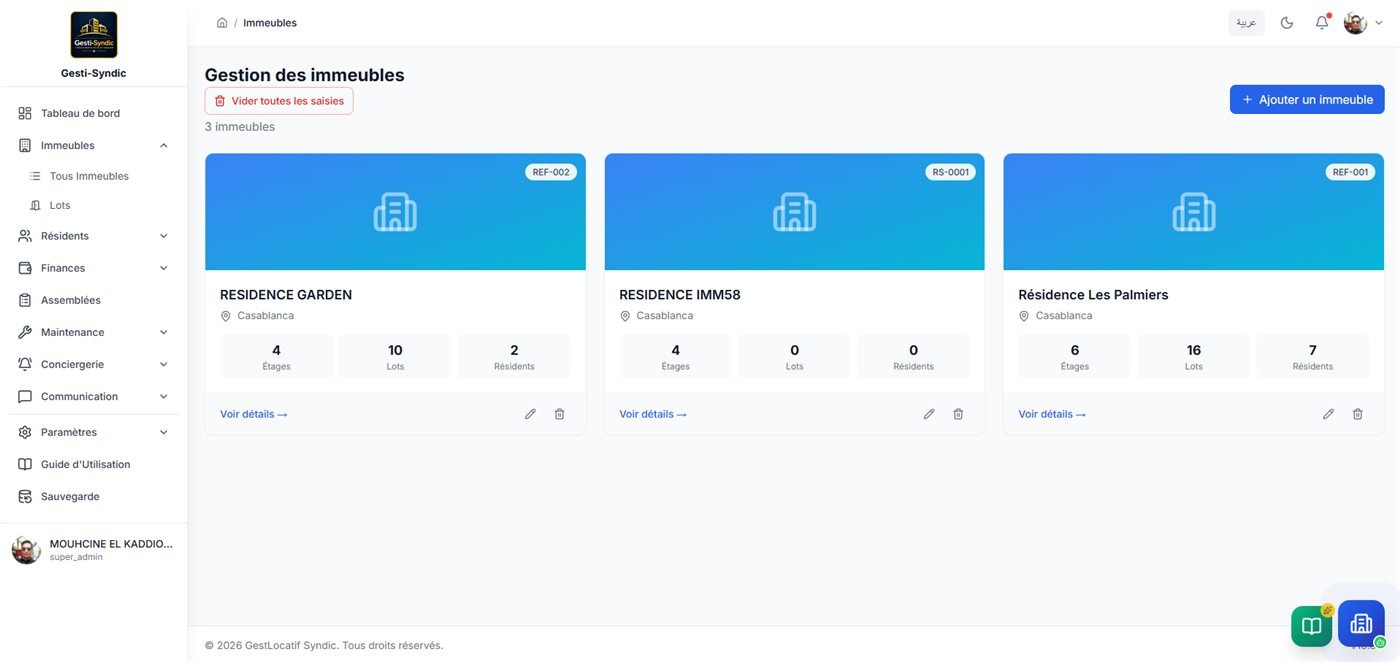Viewport: 1400px width, 662px height.
Task: Toggle dark mode with moon icon
Action: click(x=1287, y=22)
